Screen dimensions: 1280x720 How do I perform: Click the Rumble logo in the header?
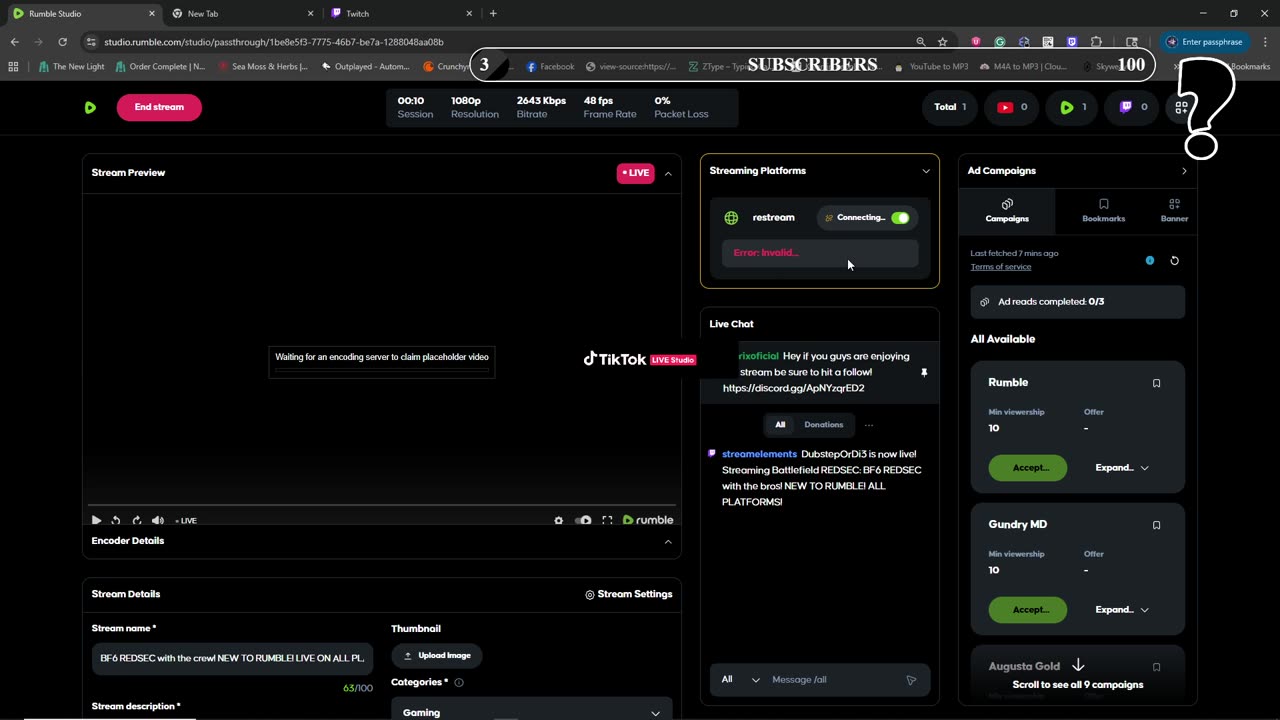90,107
